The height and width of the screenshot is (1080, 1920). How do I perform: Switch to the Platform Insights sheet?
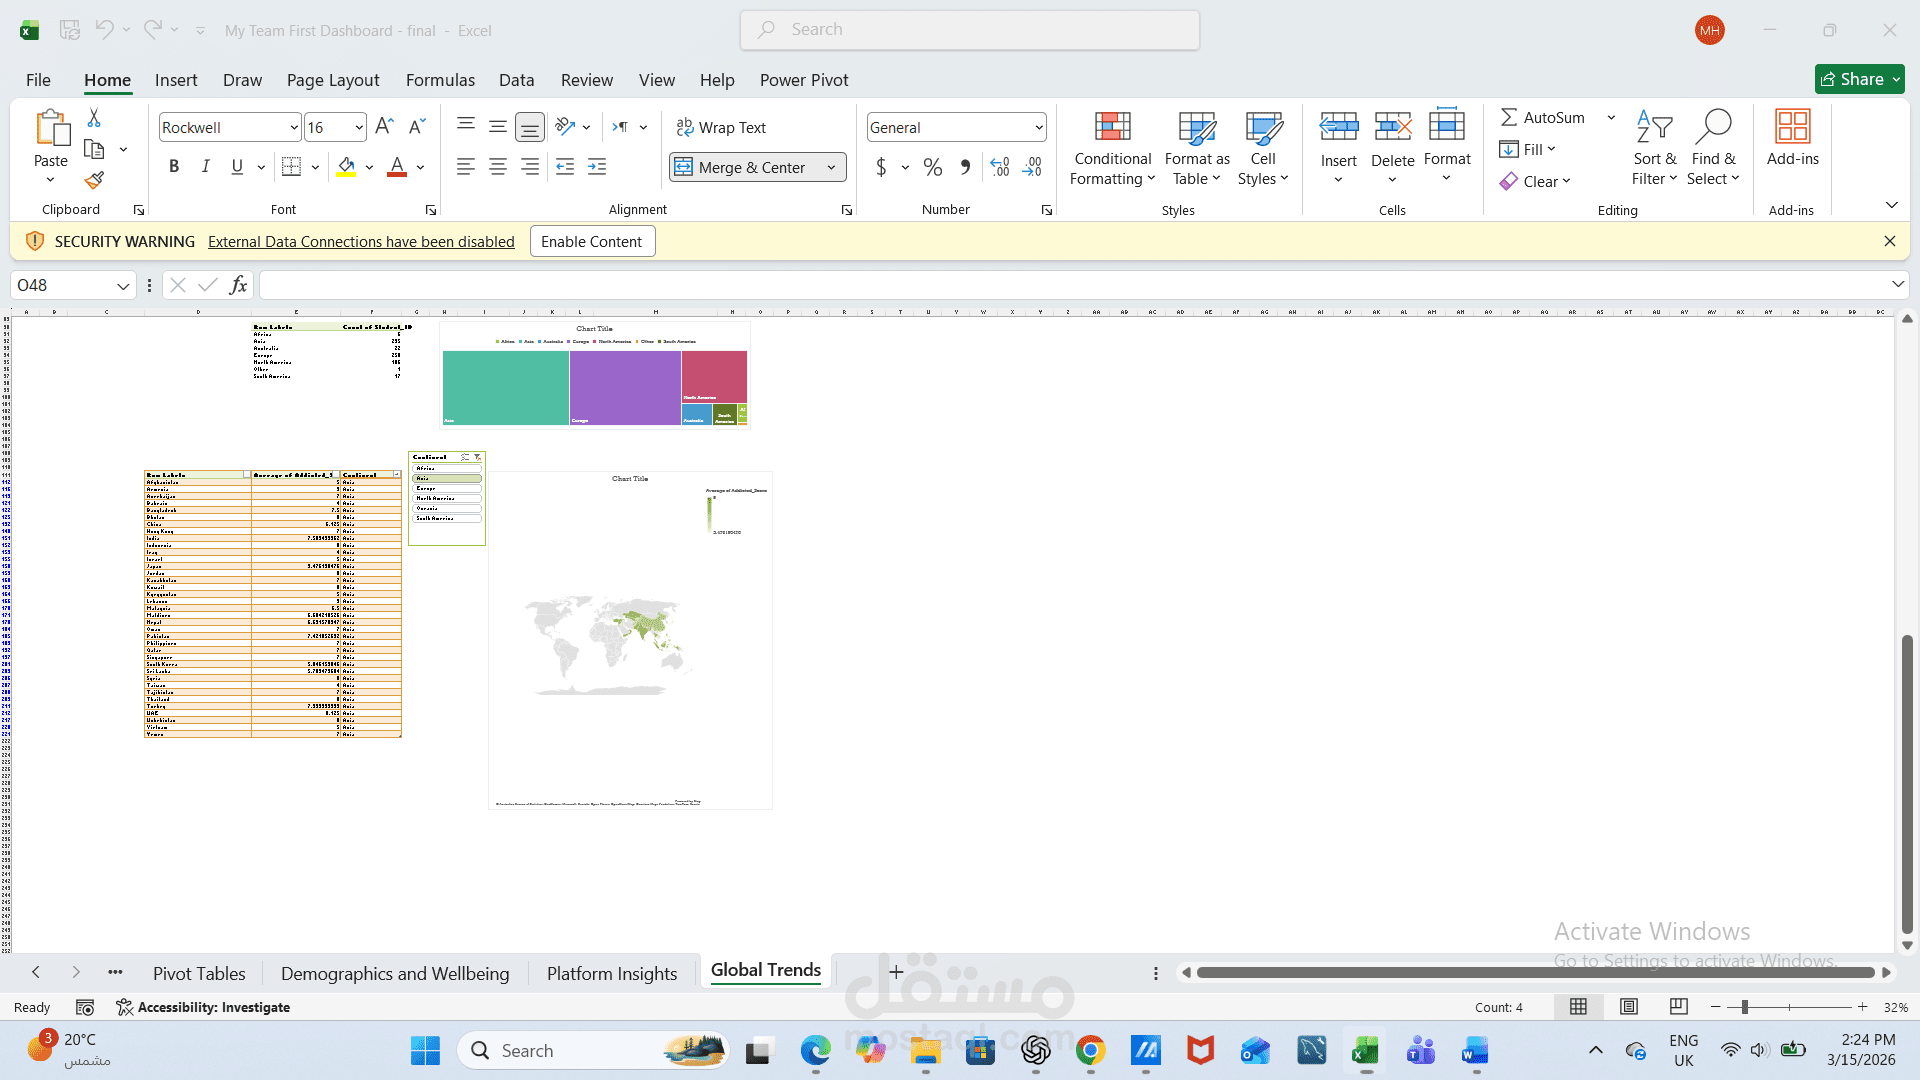point(611,973)
